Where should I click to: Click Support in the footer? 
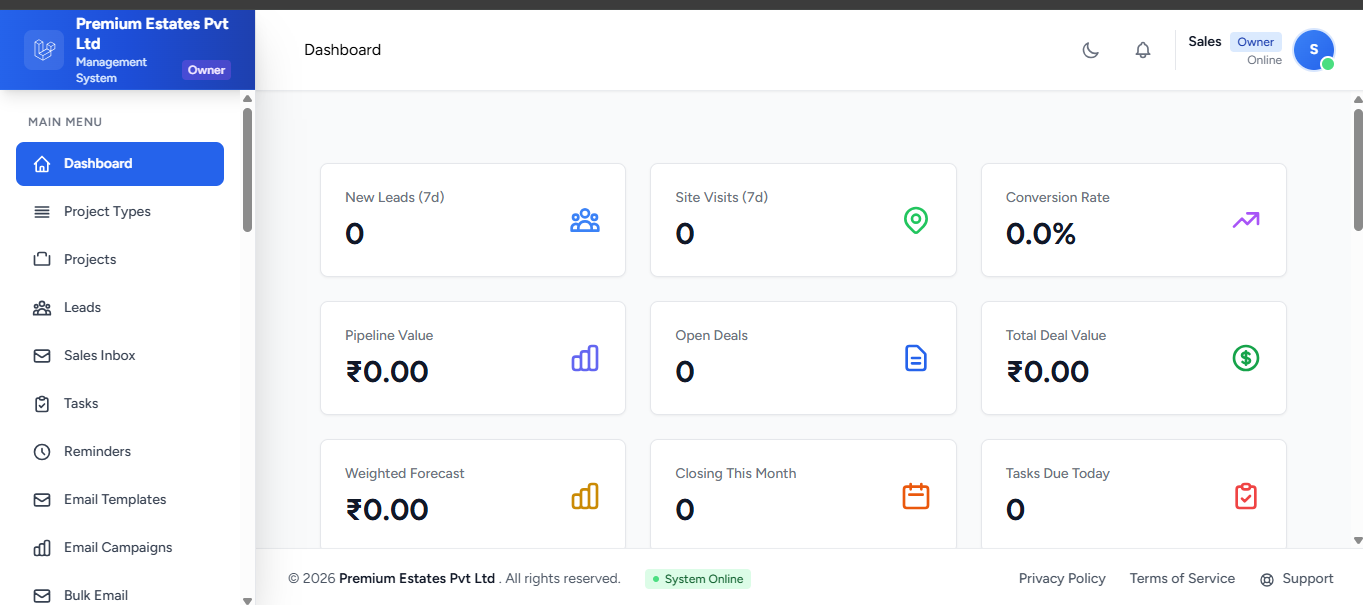pyautogui.click(x=1297, y=578)
